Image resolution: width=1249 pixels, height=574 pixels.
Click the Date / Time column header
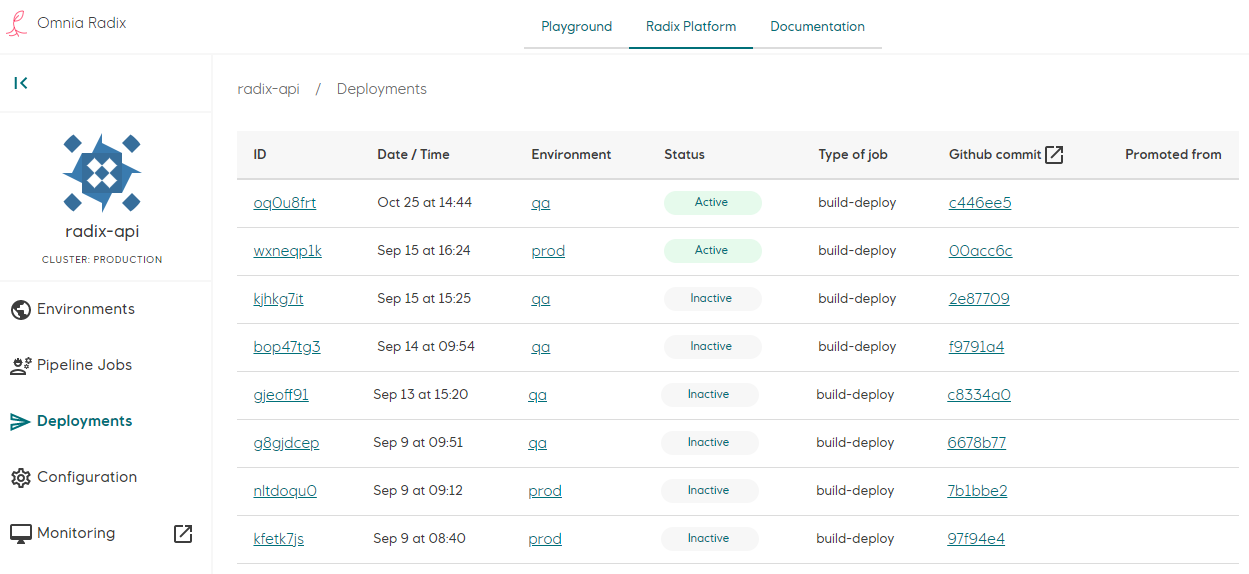(x=413, y=155)
